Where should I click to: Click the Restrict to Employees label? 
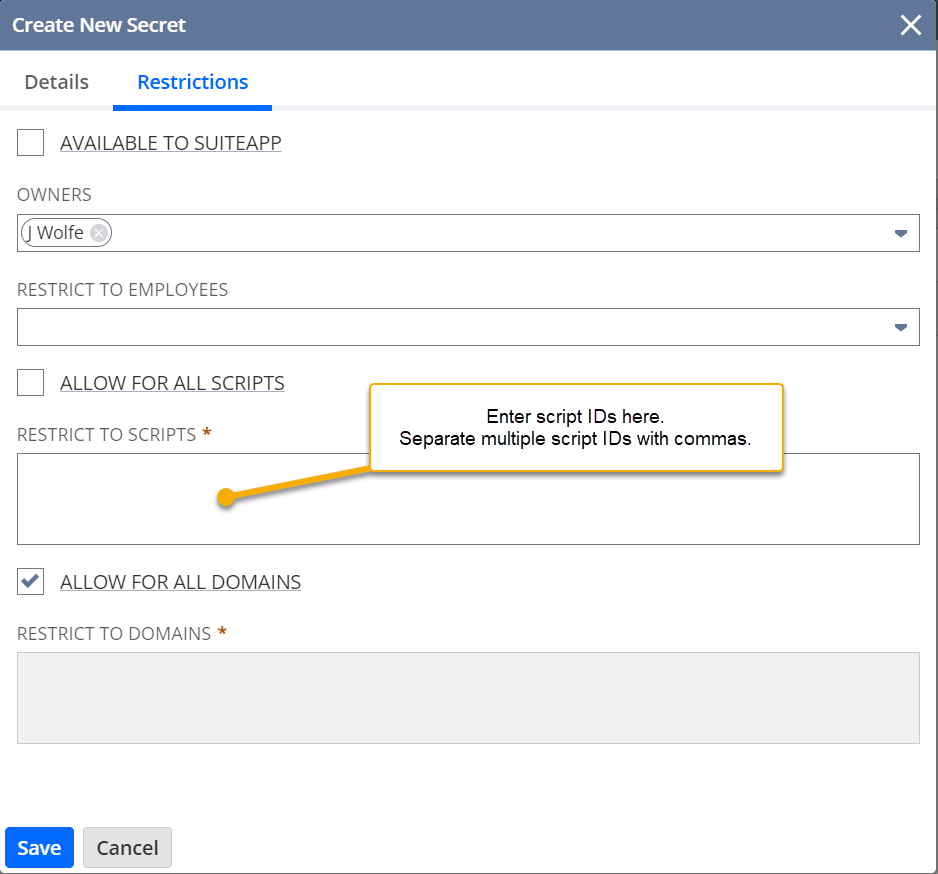[x=123, y=290]
